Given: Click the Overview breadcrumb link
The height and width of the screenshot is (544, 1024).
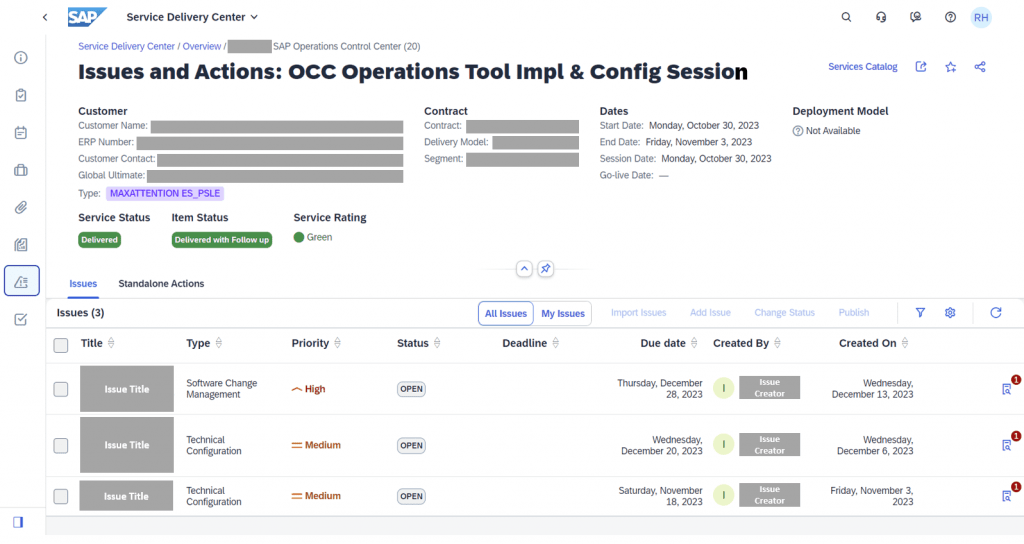Looking at the screenshot, I should pos(202,46).
